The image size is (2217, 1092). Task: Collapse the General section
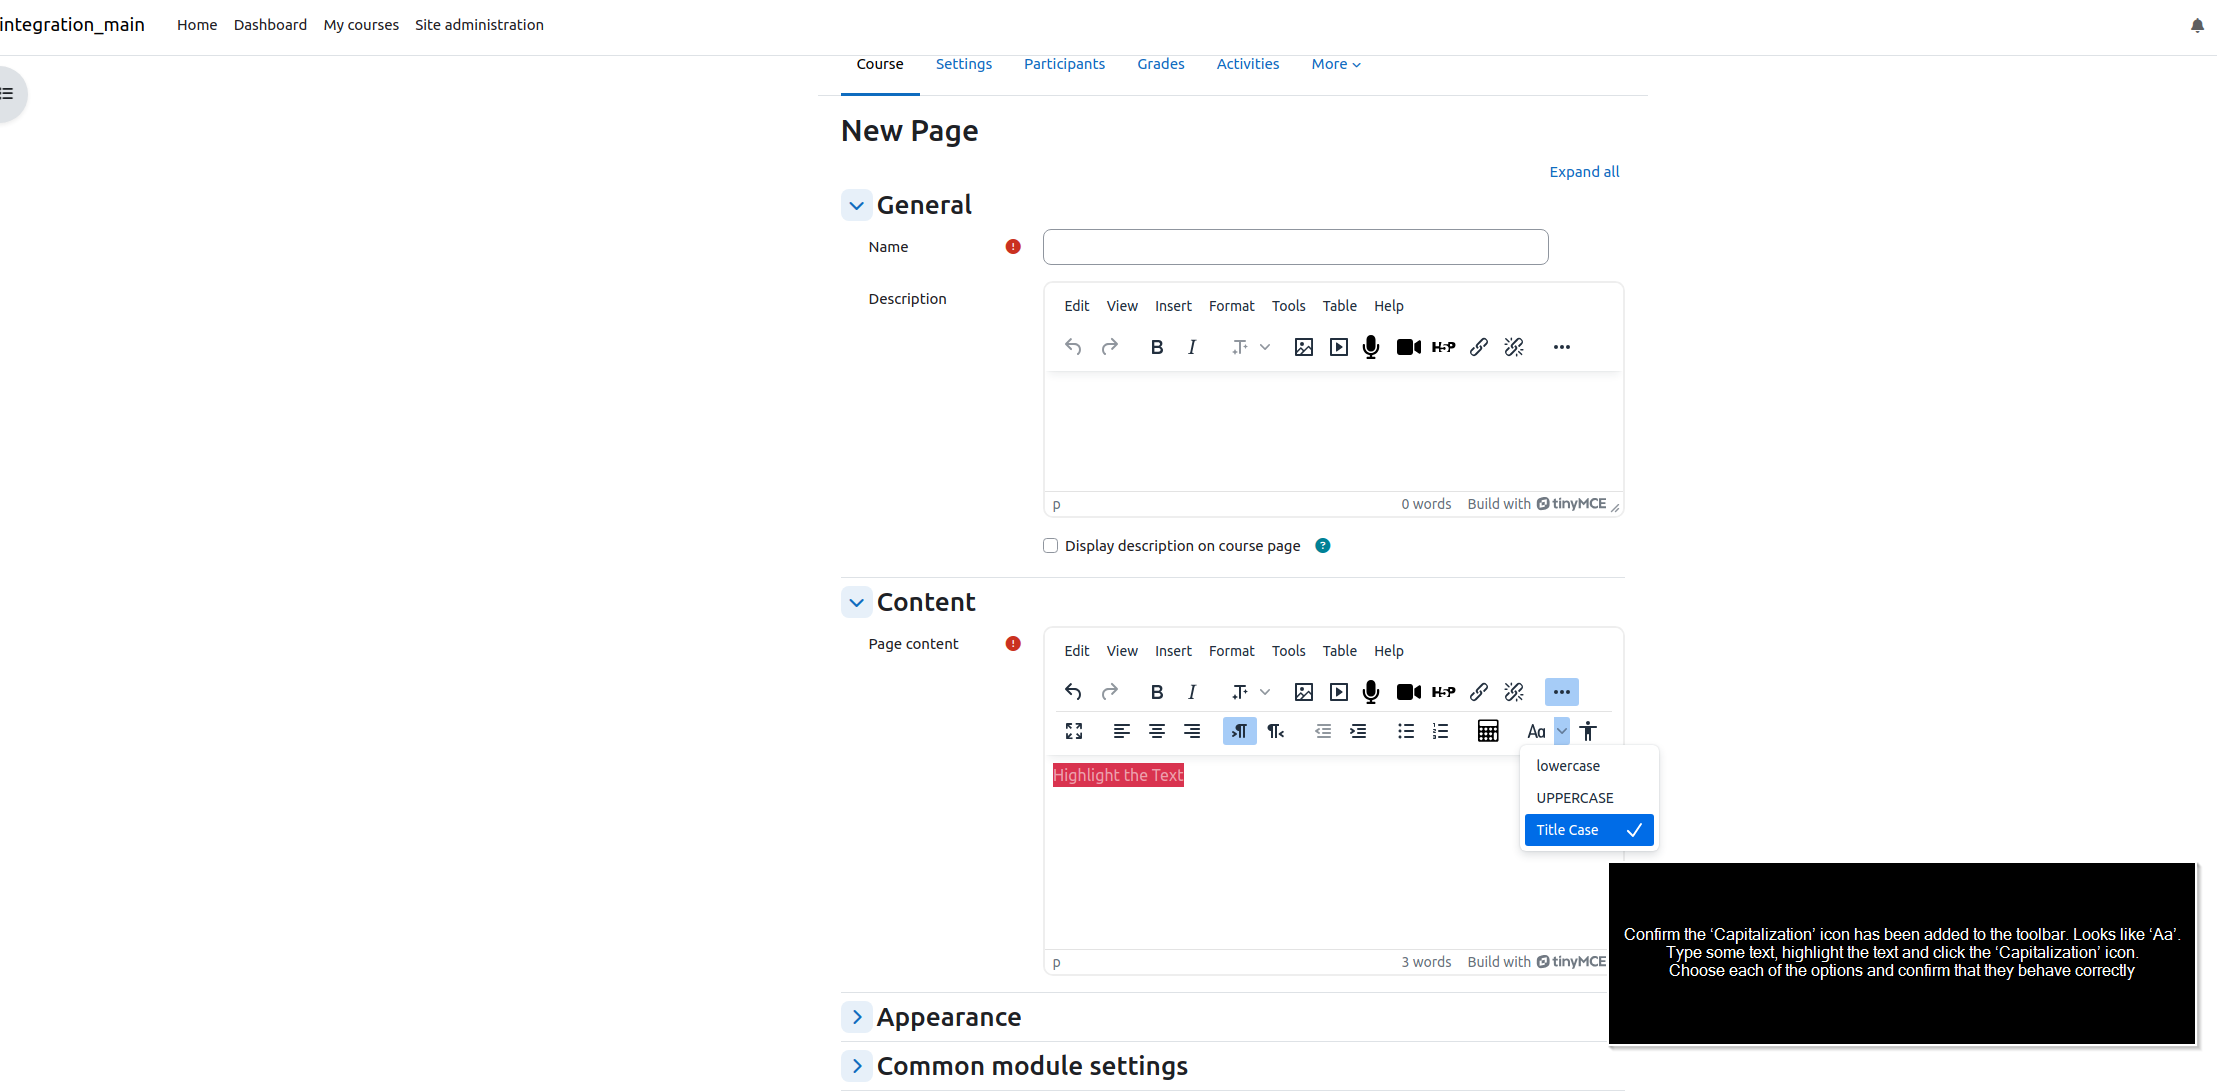(857, 206)
